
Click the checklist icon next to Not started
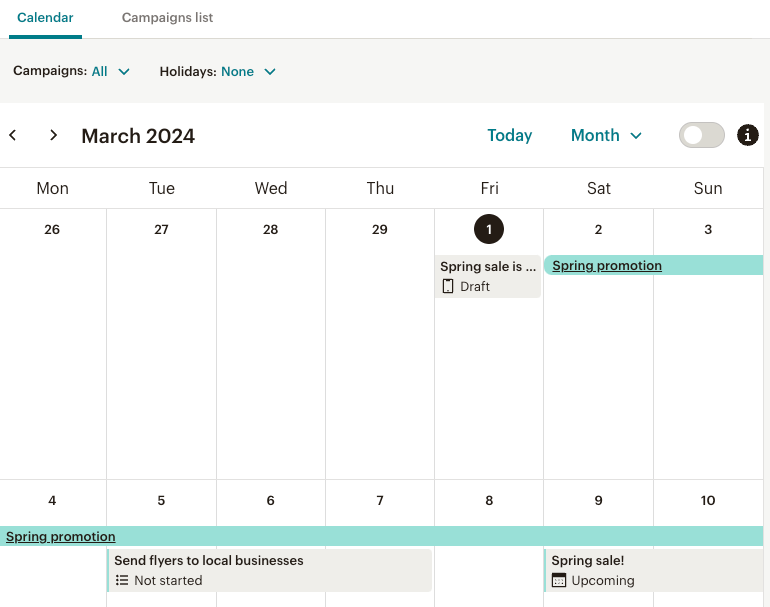click(x=122, y=580)
